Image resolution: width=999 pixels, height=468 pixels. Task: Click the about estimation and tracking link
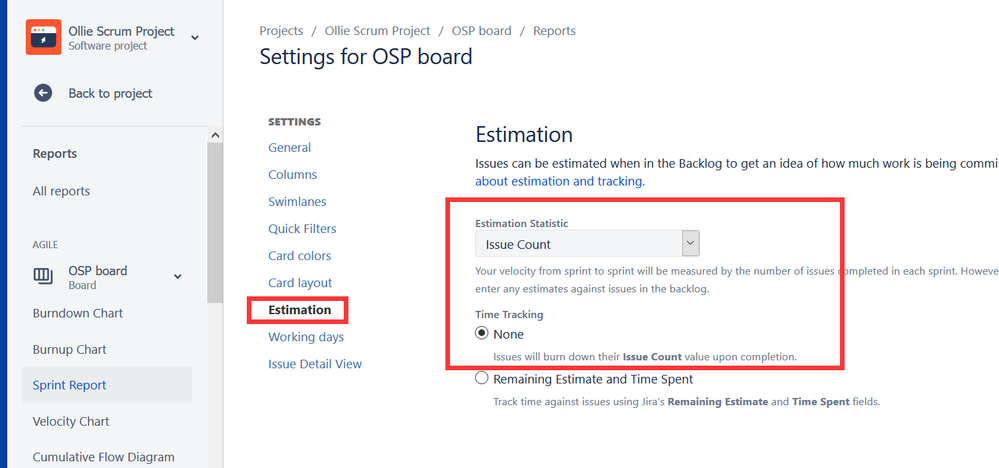coord(559,181)
